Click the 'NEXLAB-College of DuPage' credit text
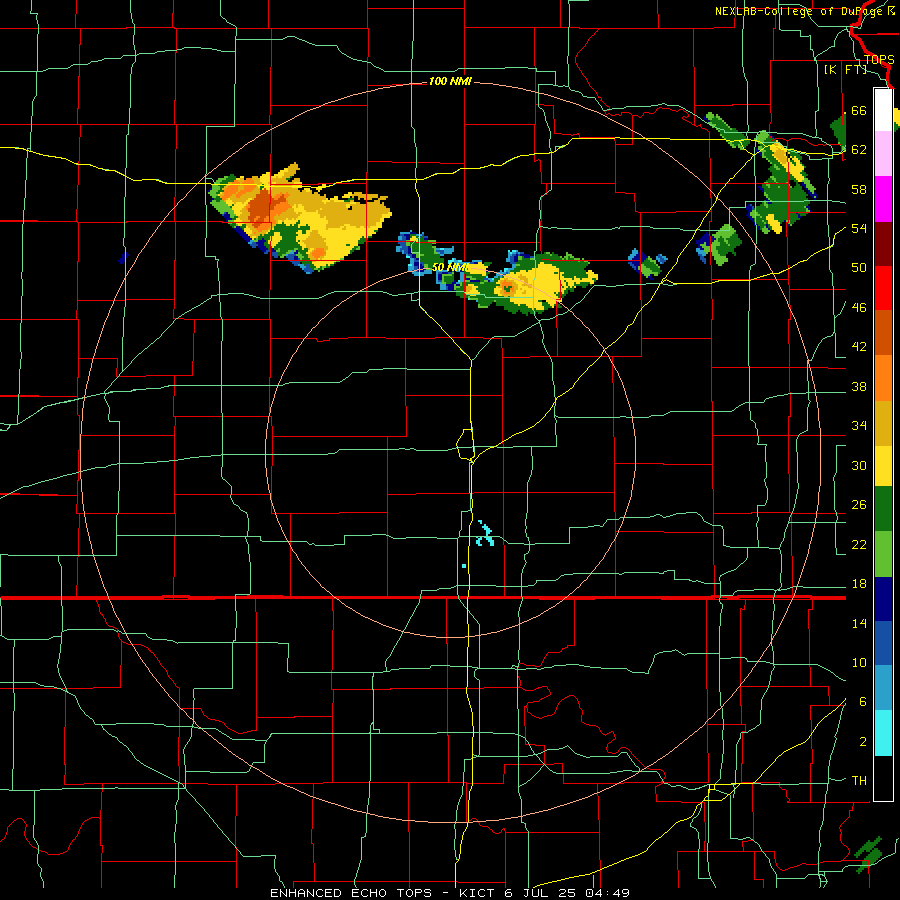This screenshot has width=900, height=900. pos(798,11)
